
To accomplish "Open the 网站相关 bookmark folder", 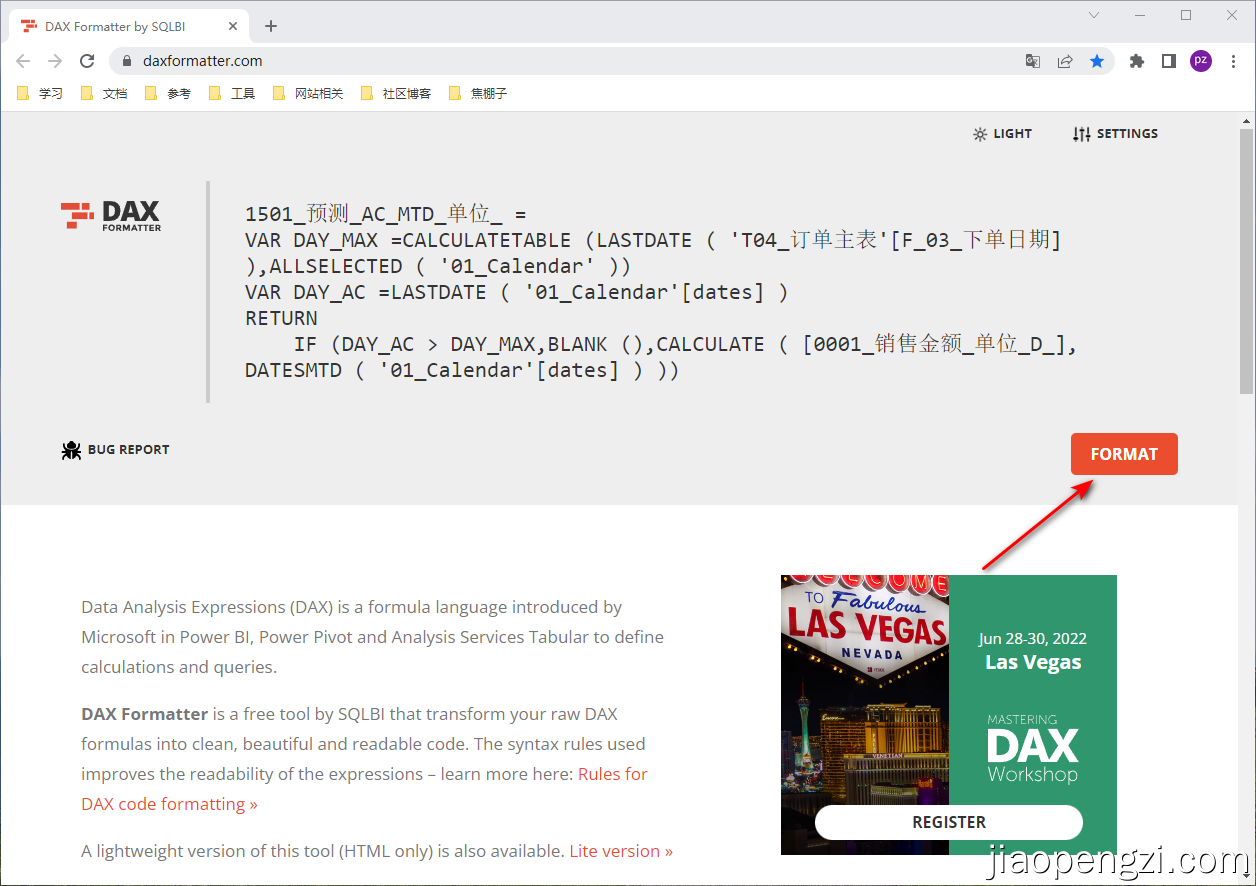I will coord(308,93).
